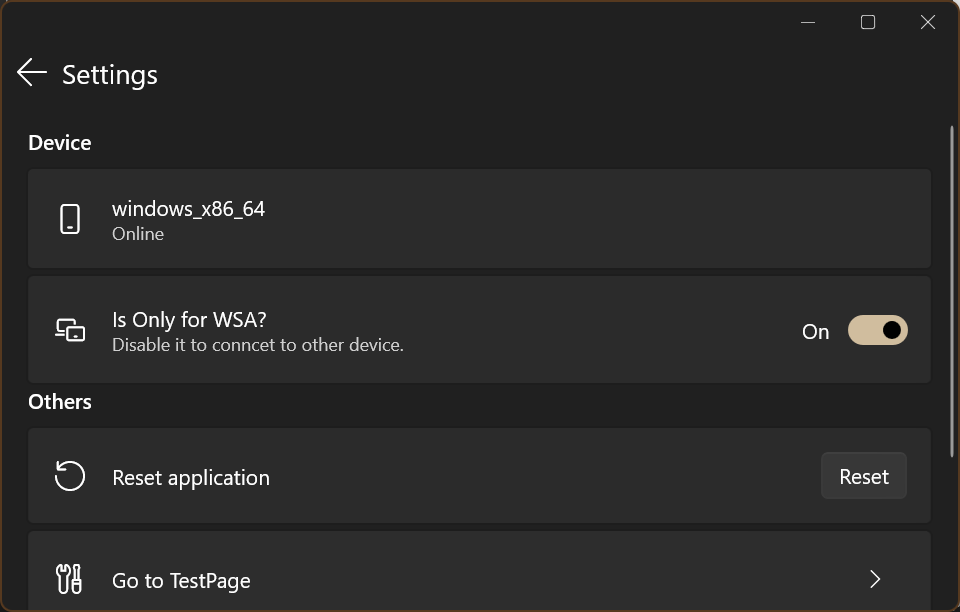This screenshot has height=612, width=960.
Task: Click the Device section header
Action: [59, 142]
